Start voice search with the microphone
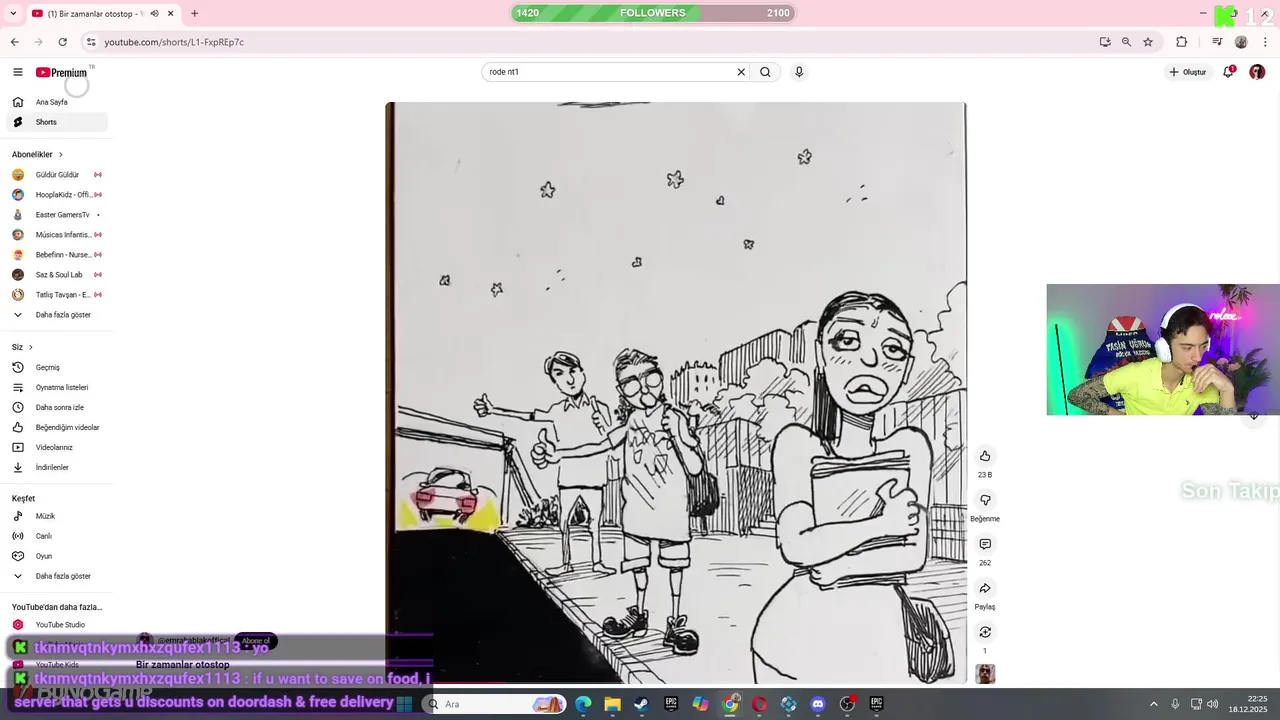The width and height of the screenshot is (1280, 720). click(x=799, y=72)
